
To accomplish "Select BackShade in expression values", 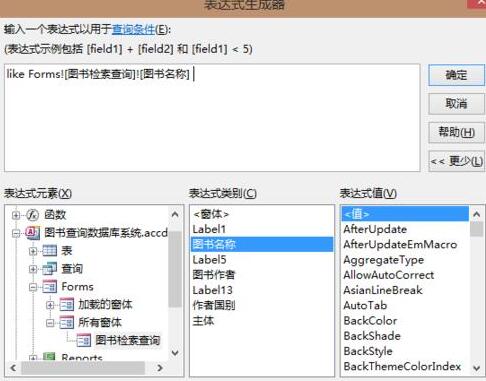I will pyautogui.click(x=405, y=336).
